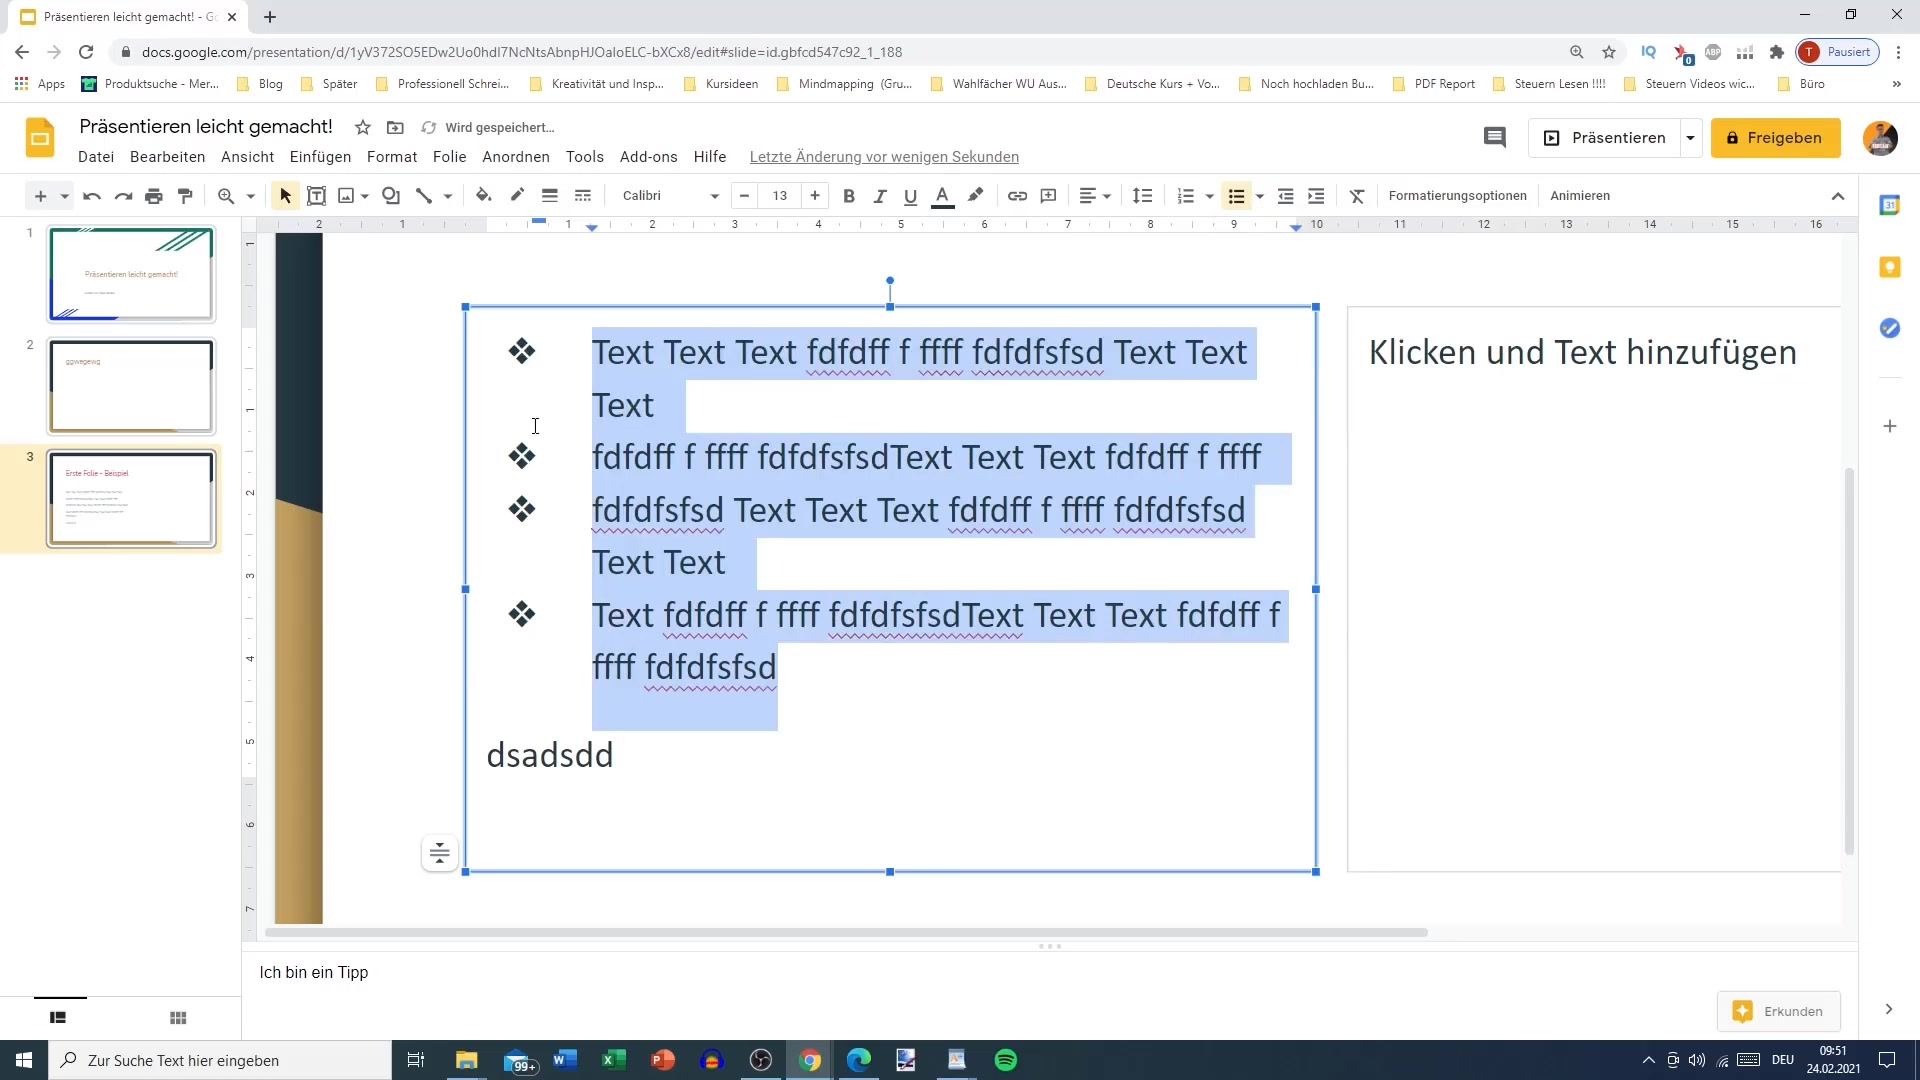The width and height of the screenshot is (1920, 1080).
Task: Click the line spacing icon
Action: 1142,196
